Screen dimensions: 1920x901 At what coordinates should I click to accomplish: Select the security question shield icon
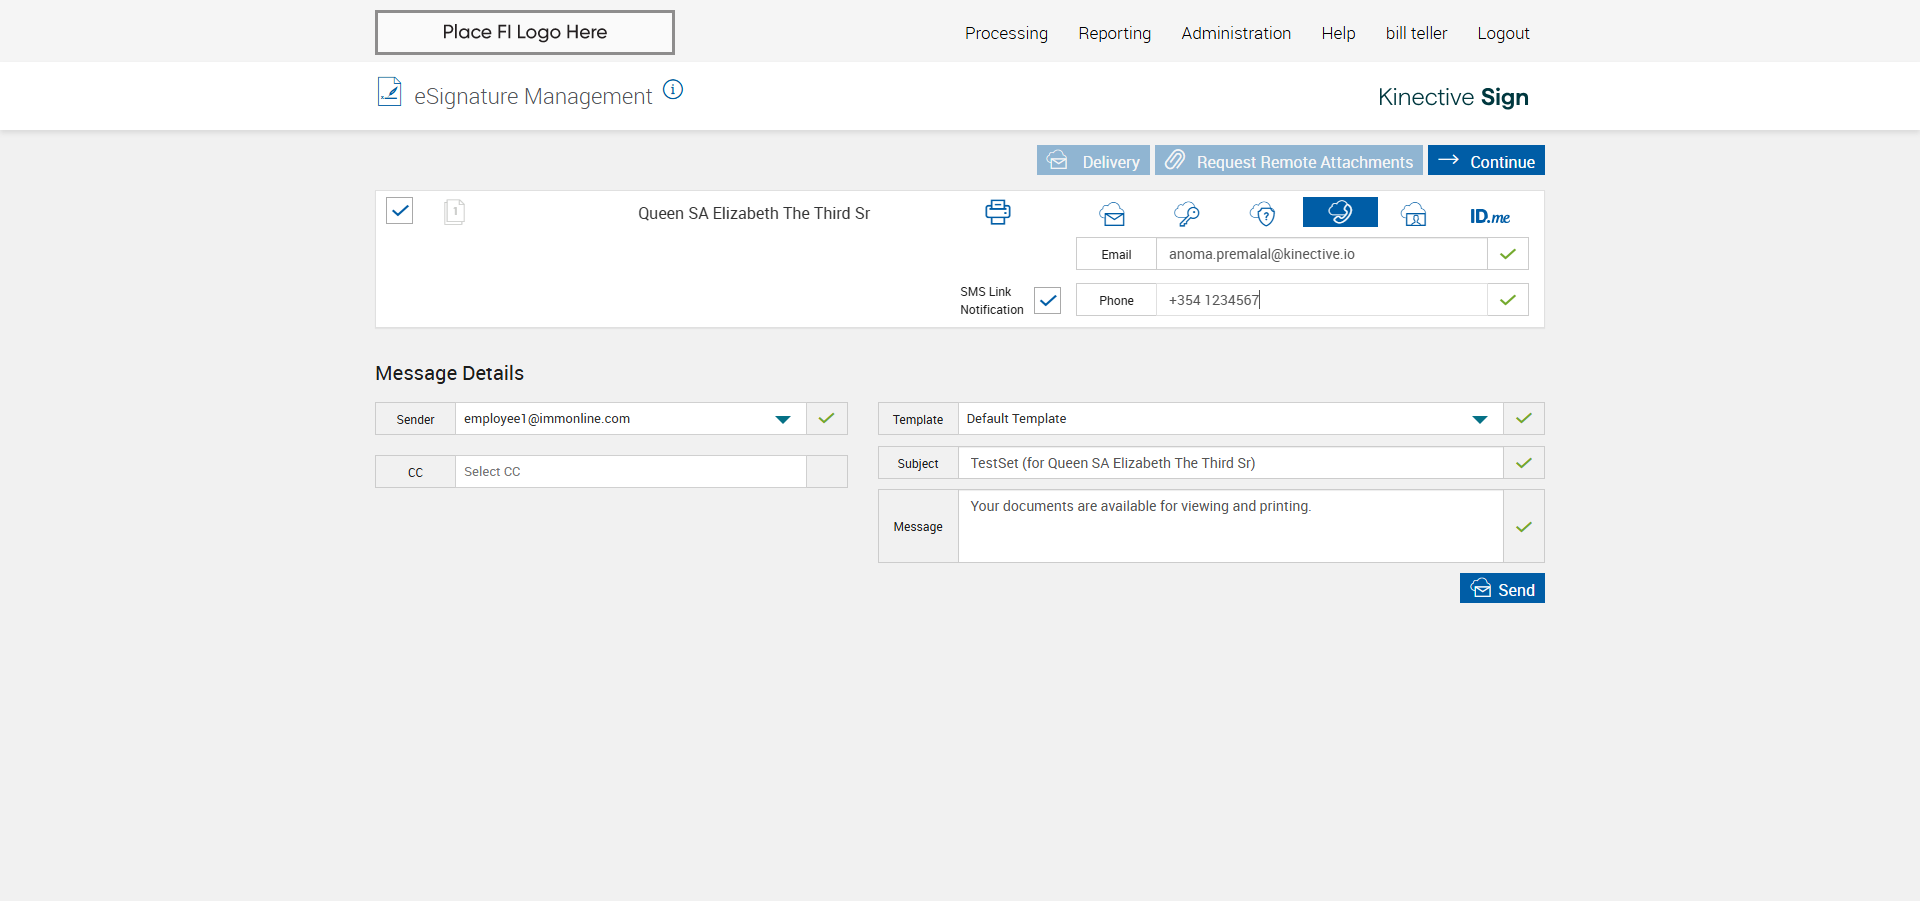coord(1262,214)
